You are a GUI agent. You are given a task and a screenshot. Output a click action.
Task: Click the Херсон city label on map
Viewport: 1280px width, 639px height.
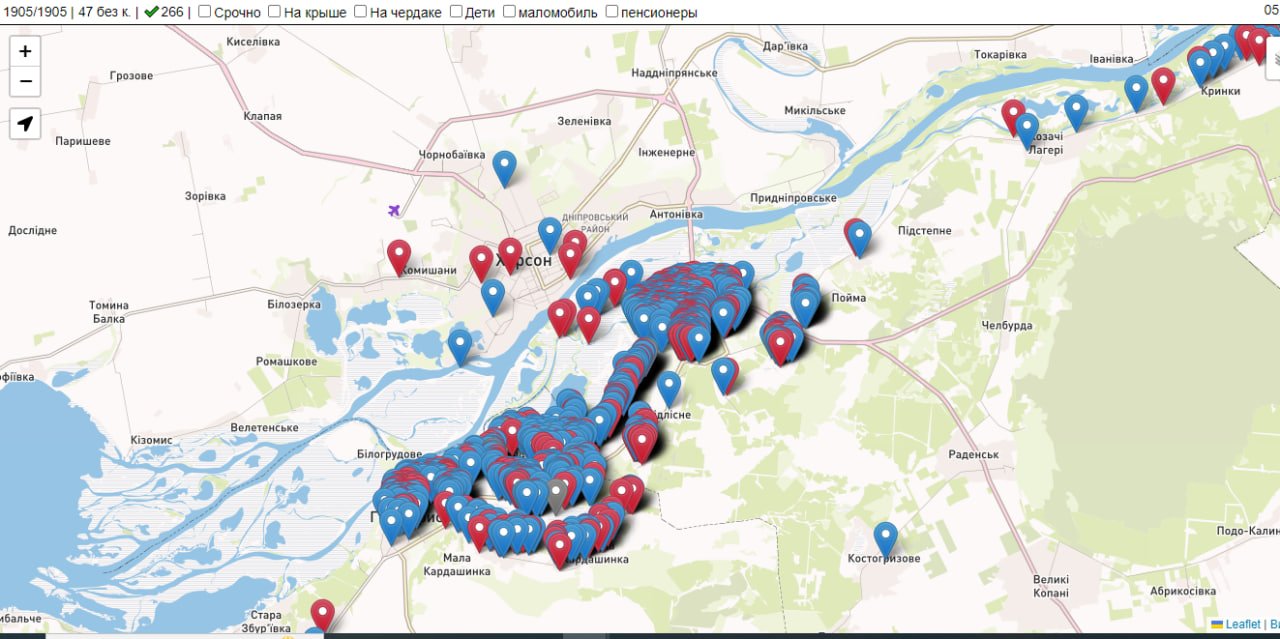pyautogui.click(x=530, y=260)
